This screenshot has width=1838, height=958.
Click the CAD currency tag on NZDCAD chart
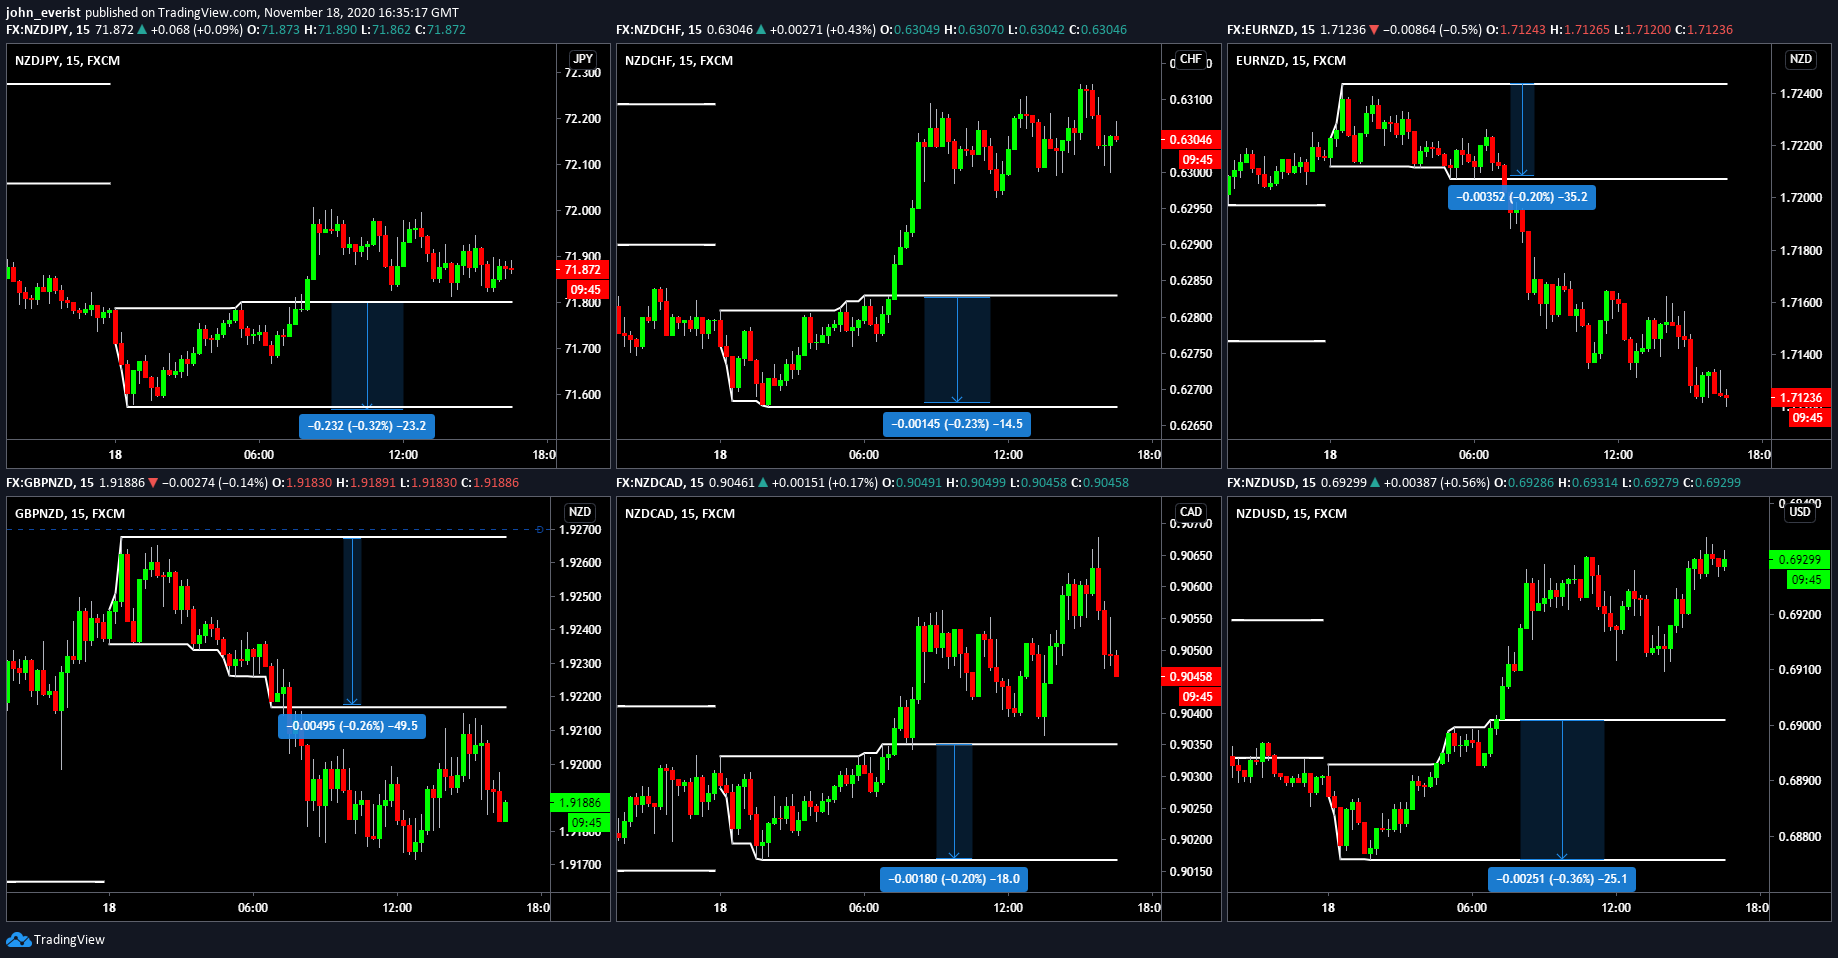[x=1191, y=512]
